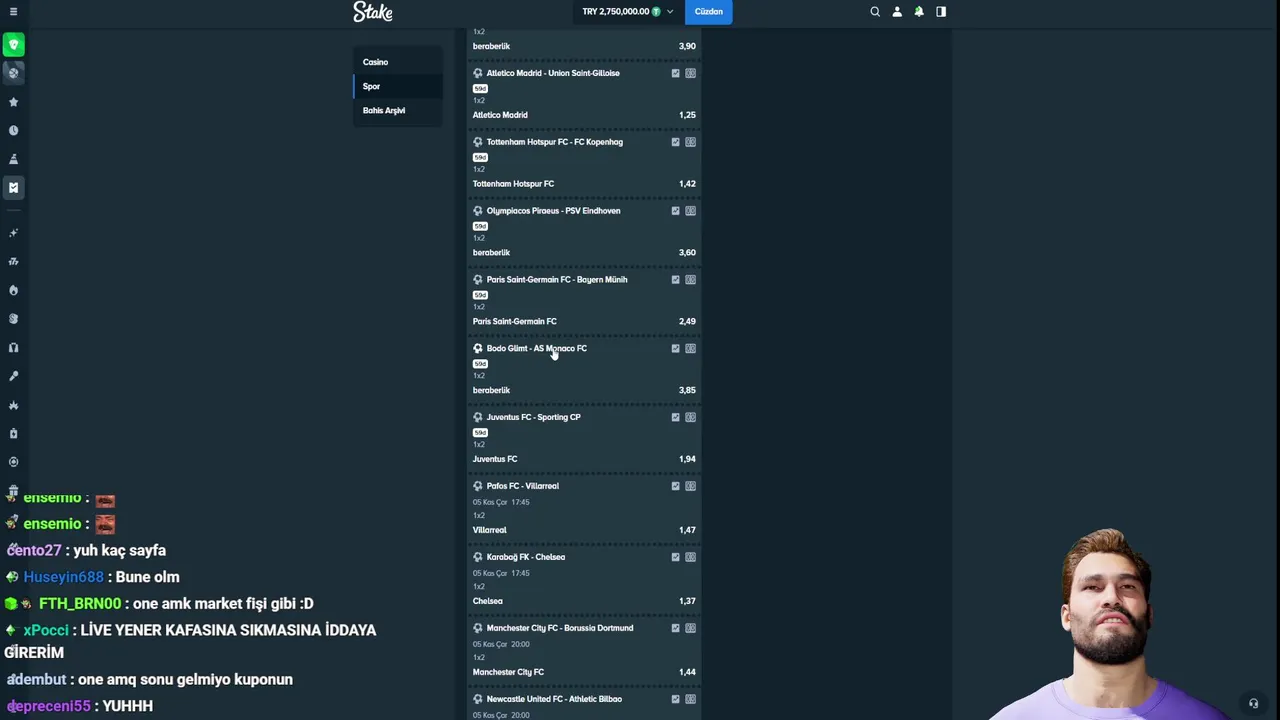Open statistics icon for Tottenham Hotspur match
The image size is (1280, 720).
pyautogui.click(x=675, y=142)
